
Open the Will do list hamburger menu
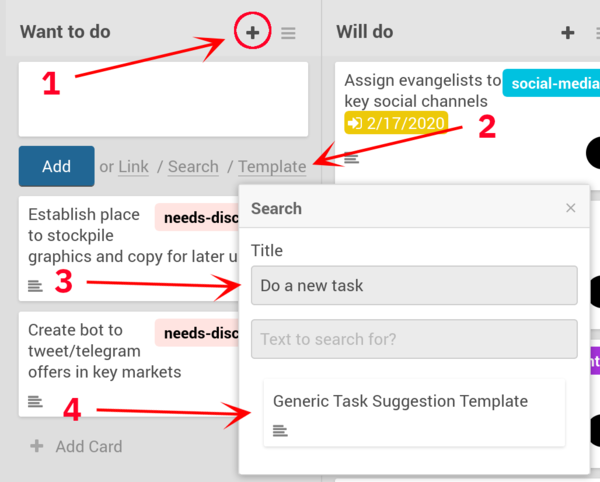pos(596,33)
